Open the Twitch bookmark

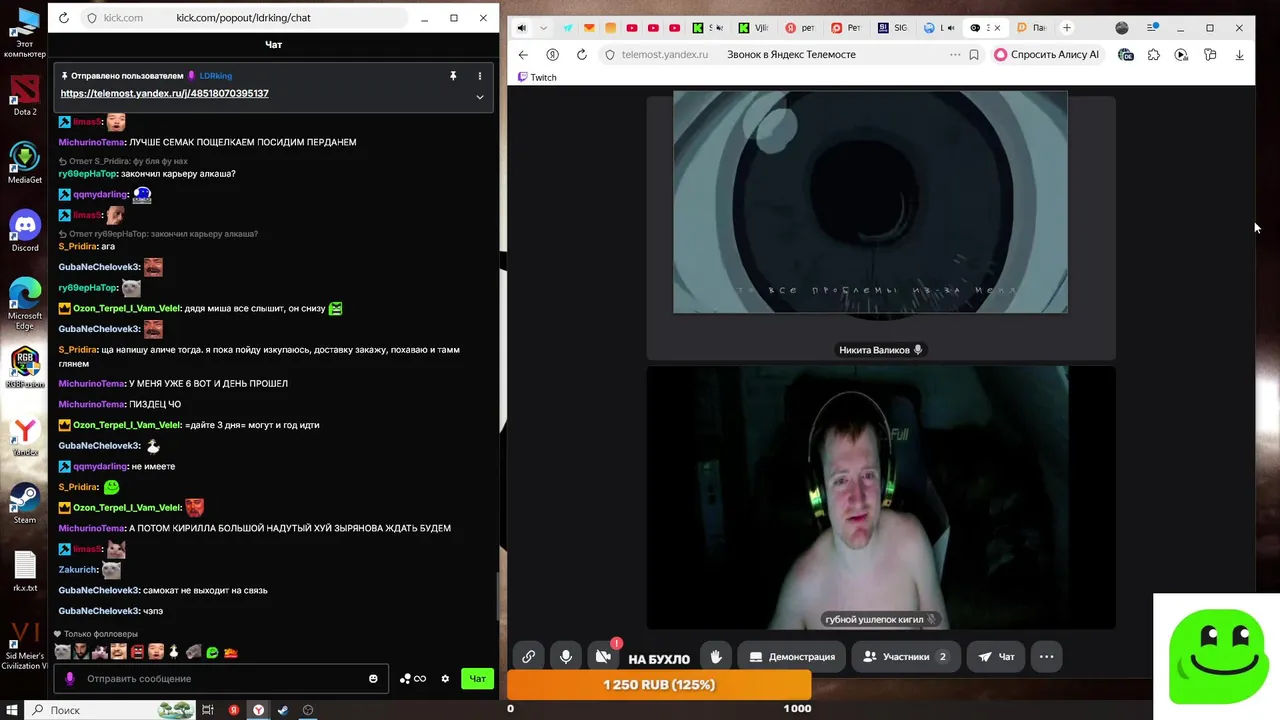point(537,77)
